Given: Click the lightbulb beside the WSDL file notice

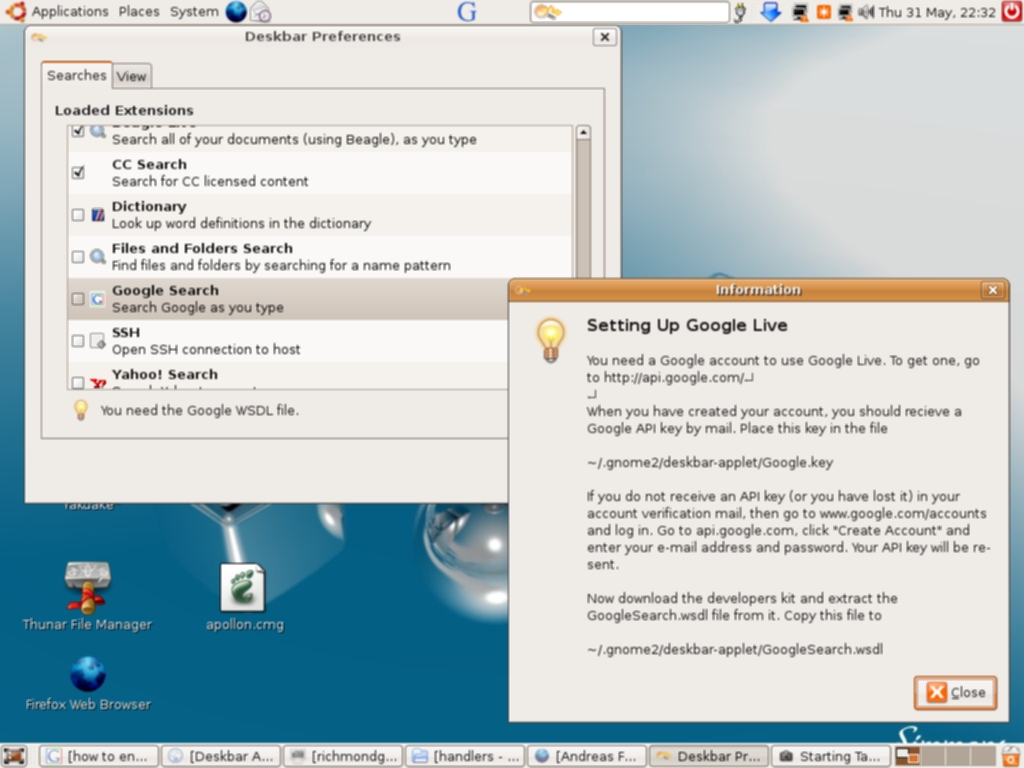Looking at the screenshot, I should pyautogui.click(x=81, y=410).
